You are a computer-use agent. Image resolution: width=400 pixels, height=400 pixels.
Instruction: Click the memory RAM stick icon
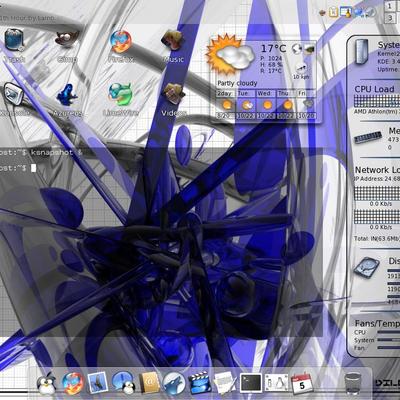click(368, 138)
